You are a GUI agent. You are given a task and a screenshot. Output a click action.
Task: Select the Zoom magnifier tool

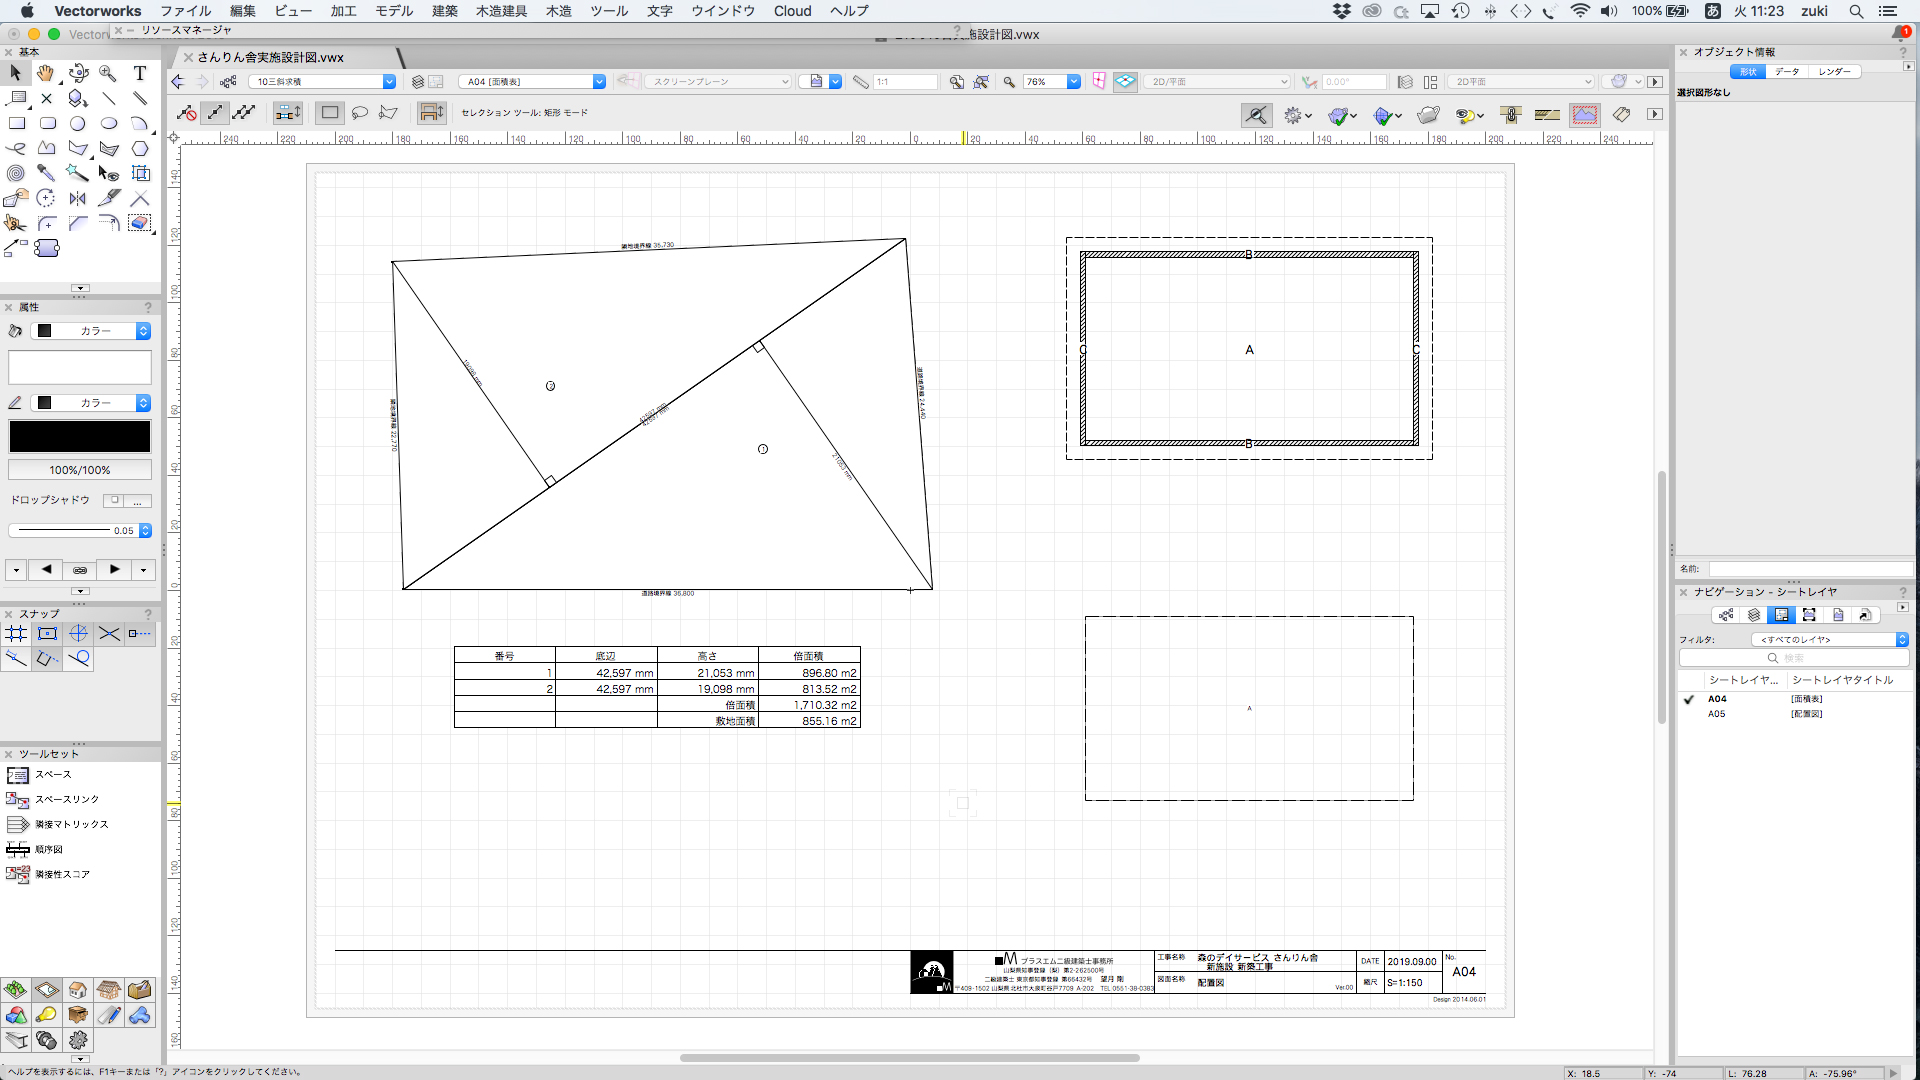tap(109, 73)
